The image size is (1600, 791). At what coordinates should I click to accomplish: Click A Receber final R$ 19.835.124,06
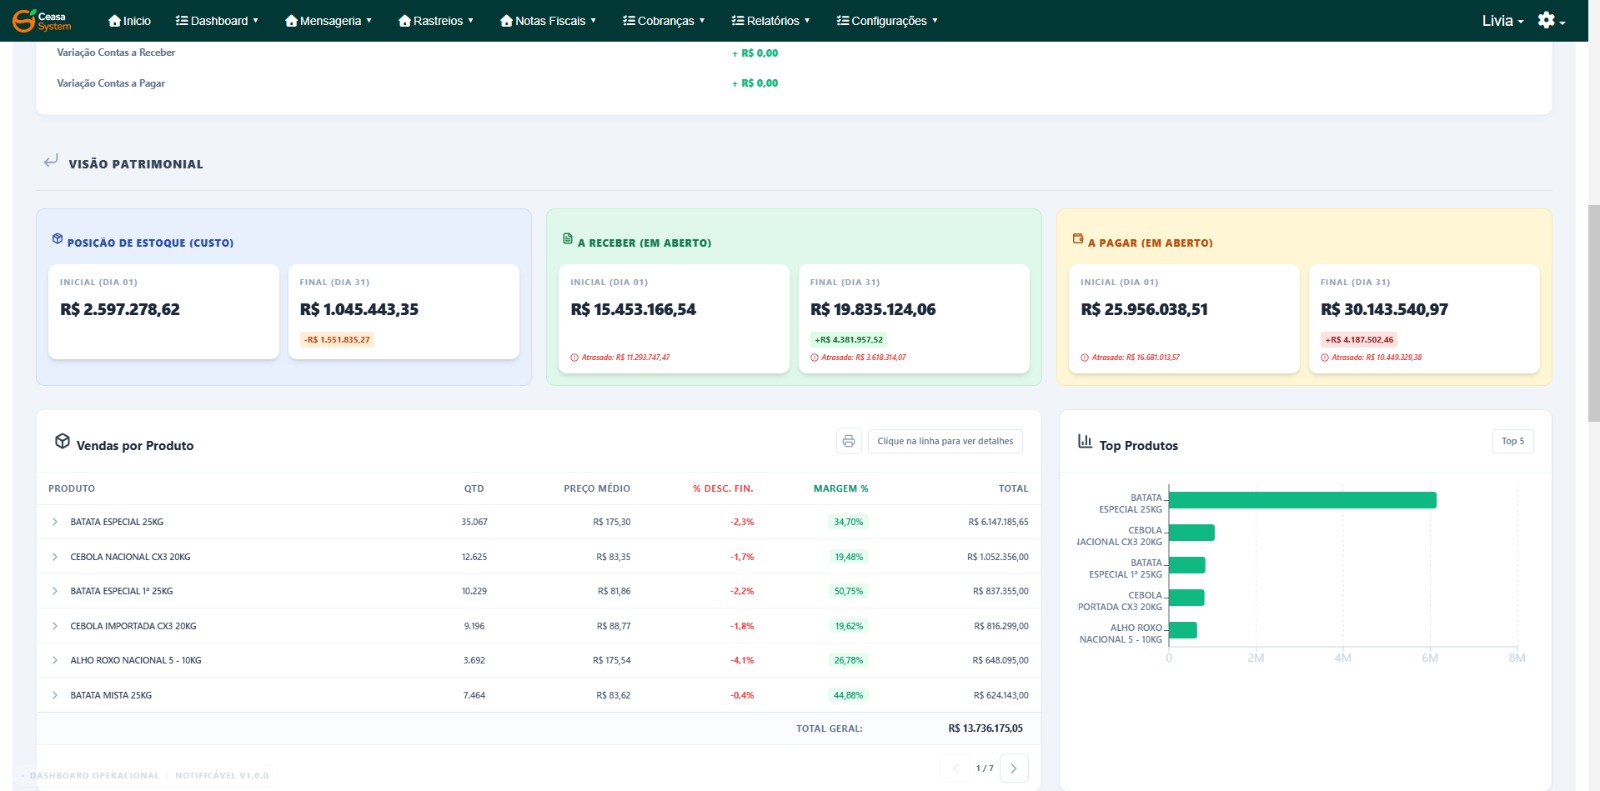pos(873,310)
